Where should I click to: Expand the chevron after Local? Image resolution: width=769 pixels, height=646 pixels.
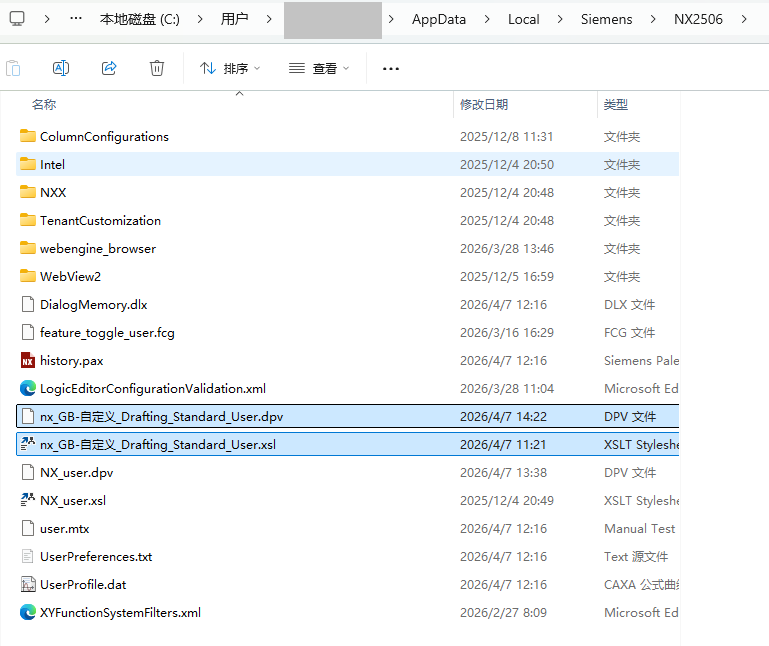560,19
